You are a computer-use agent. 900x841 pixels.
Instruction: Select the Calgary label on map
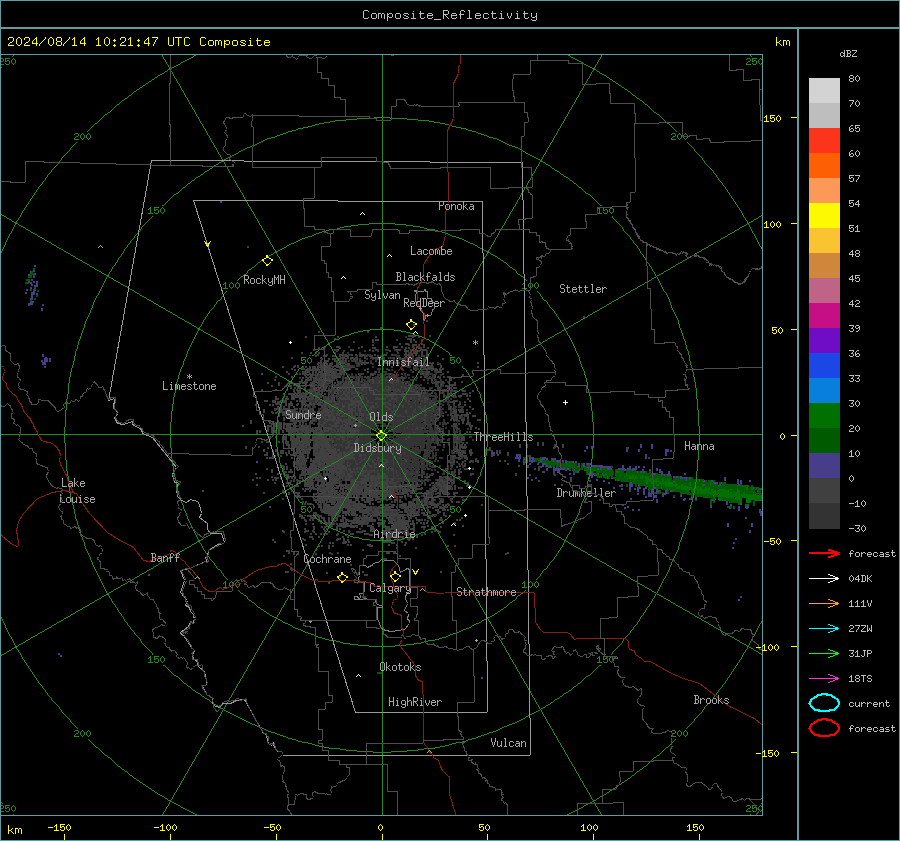point(390,588)
